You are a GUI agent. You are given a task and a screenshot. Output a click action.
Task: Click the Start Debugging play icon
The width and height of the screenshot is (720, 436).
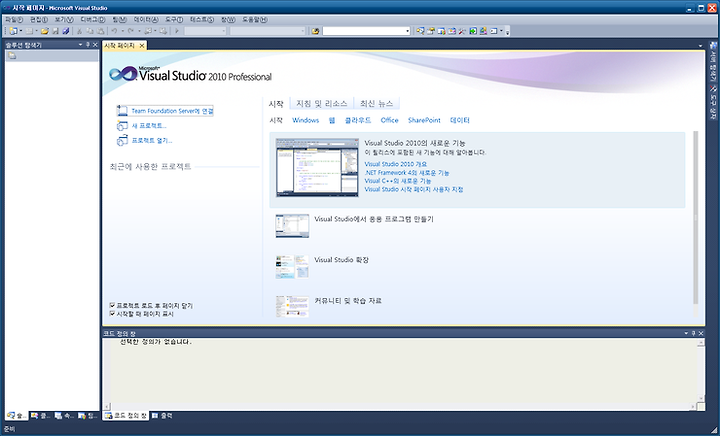(x=177, y=31)
